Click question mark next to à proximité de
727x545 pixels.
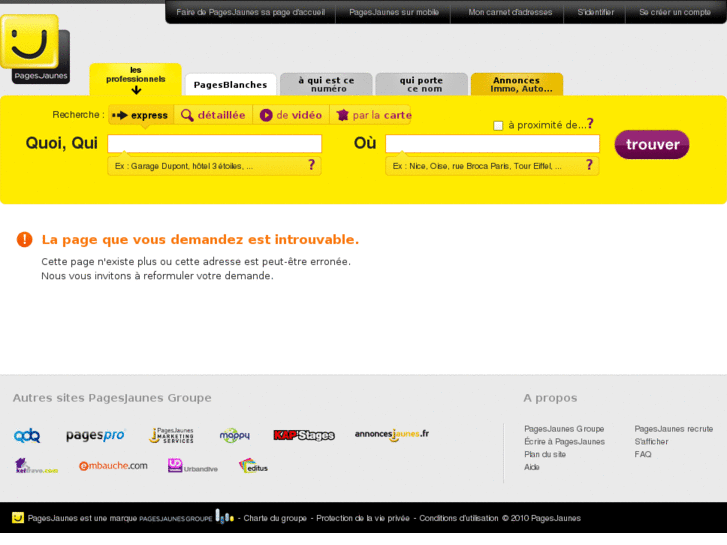coord(590,123)
